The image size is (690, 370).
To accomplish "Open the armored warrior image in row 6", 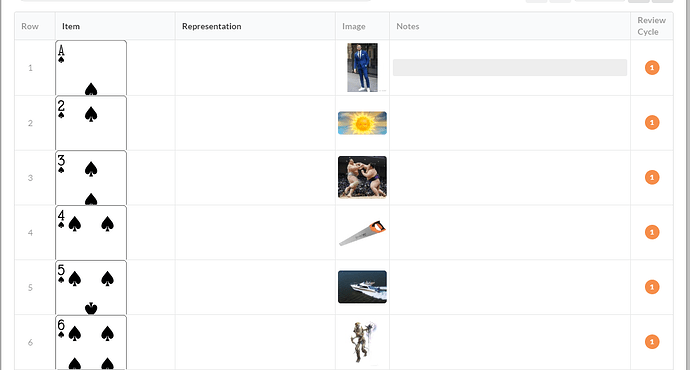I will pyautogui.click(x=362, y=342).
